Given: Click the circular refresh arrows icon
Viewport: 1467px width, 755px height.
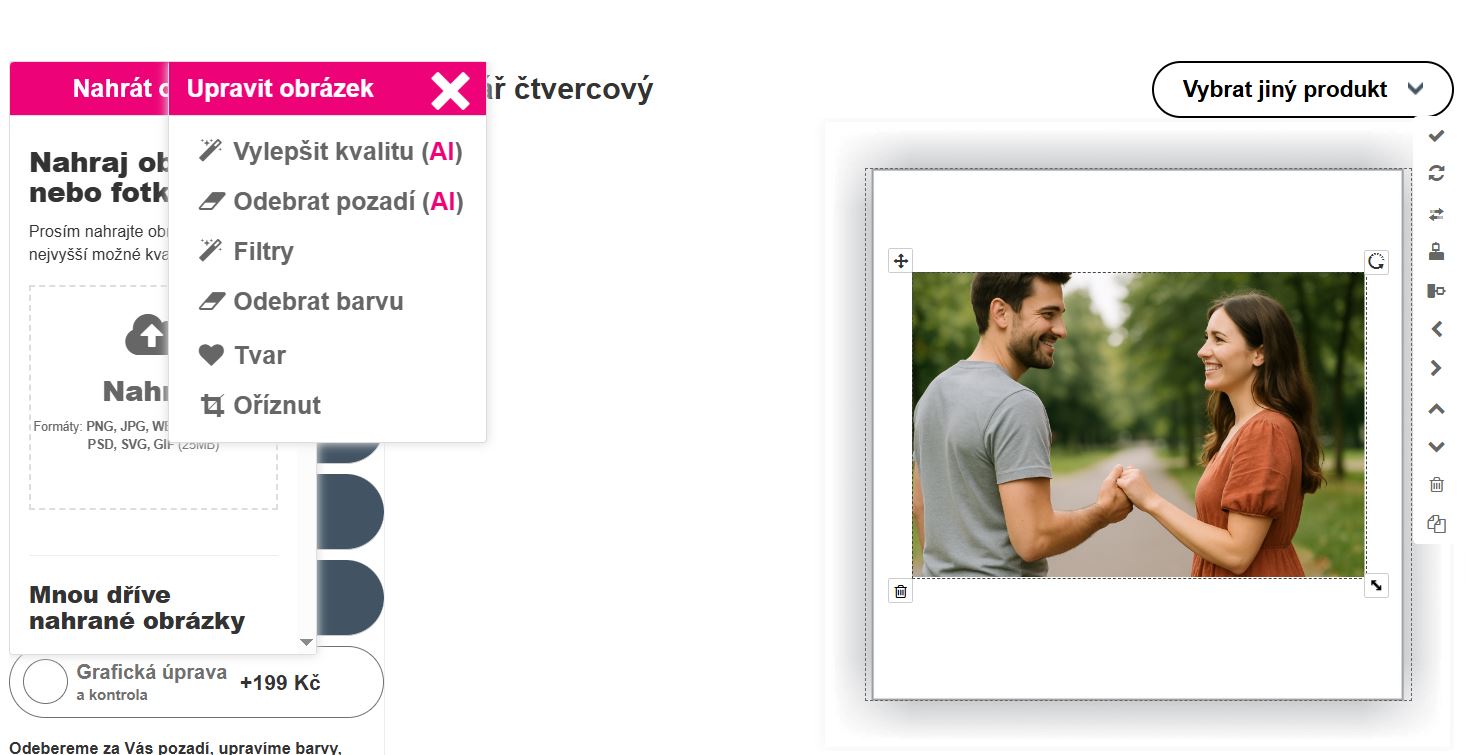Looking at the screenshot, I should [1436, 173].
